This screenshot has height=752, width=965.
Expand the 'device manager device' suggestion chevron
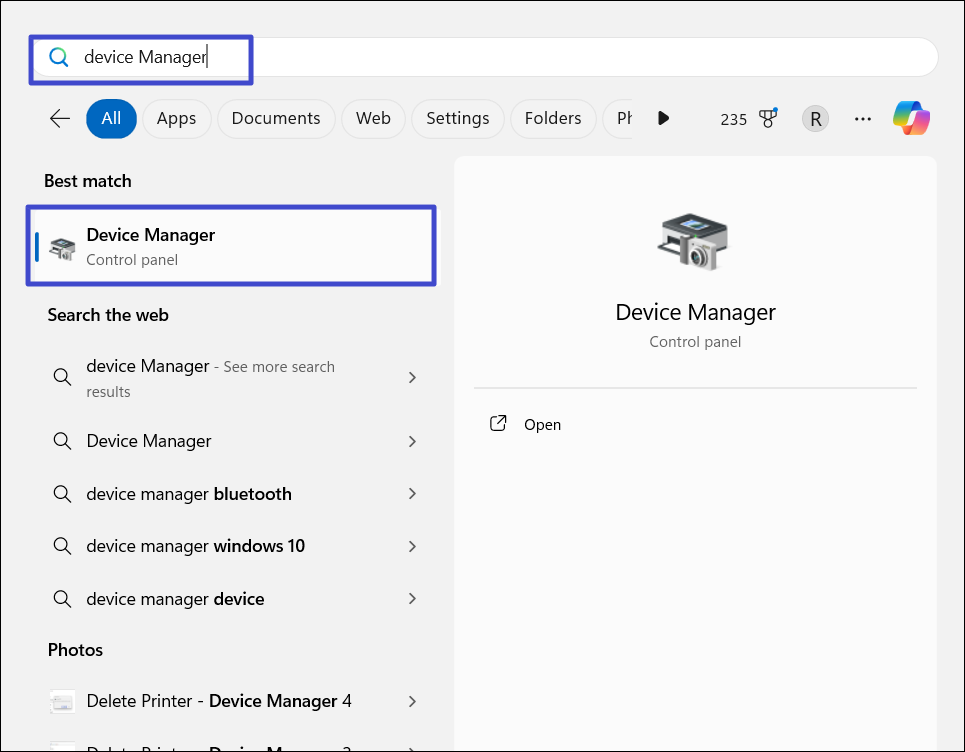412,599
